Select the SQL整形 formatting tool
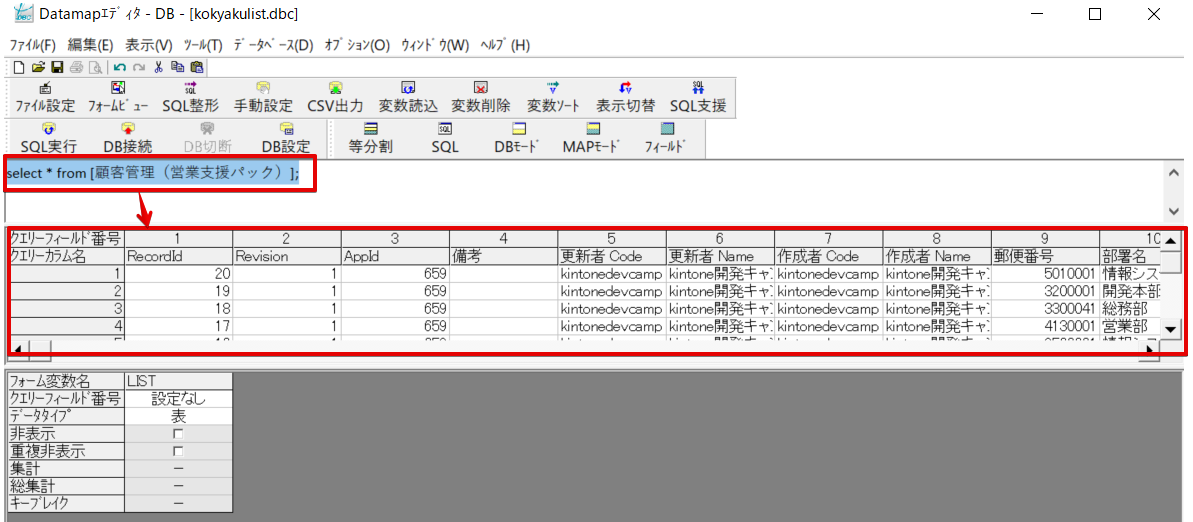This screenshot has width=1193, height=522. coord(190,97)
